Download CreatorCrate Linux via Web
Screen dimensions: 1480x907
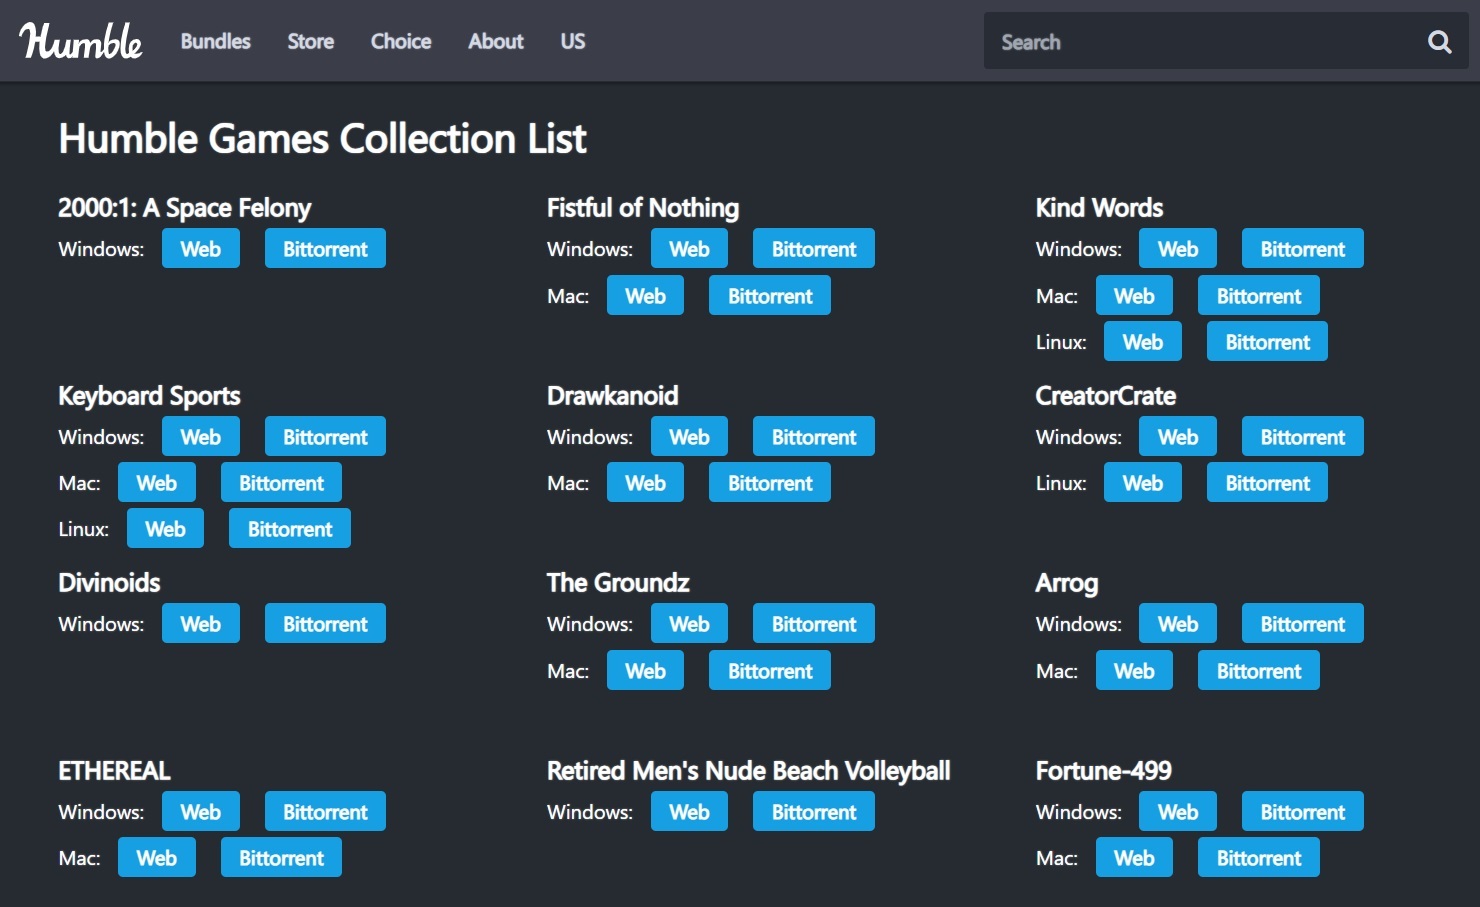click(1143, 483)
